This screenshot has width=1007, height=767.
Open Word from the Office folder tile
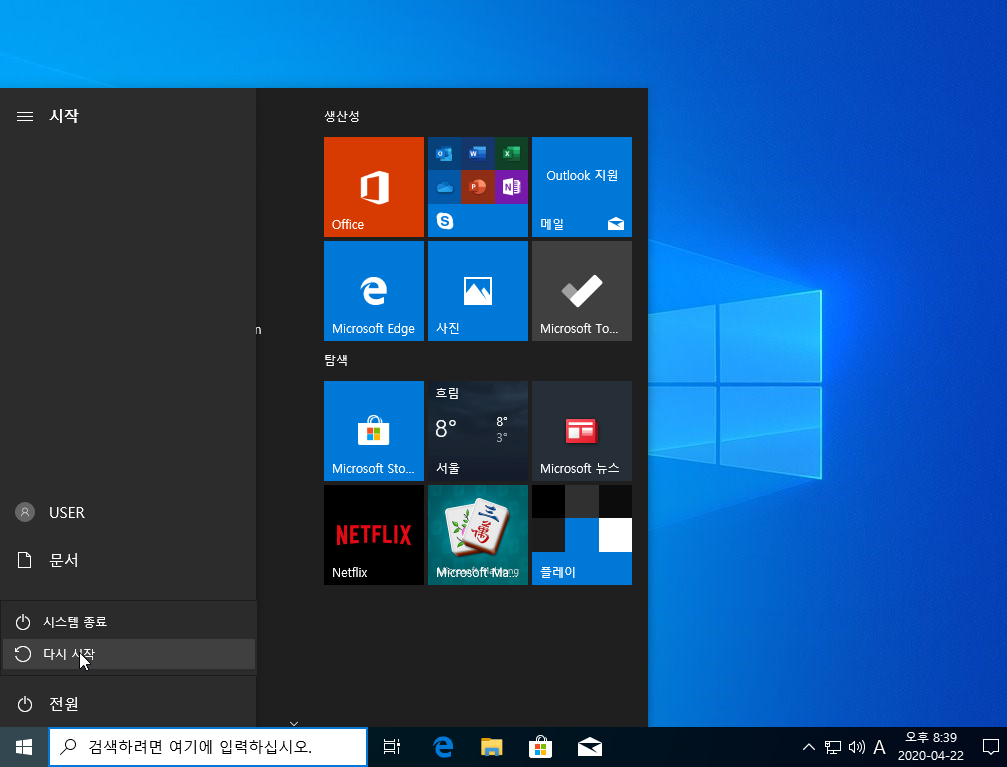[x=478, y=154]
